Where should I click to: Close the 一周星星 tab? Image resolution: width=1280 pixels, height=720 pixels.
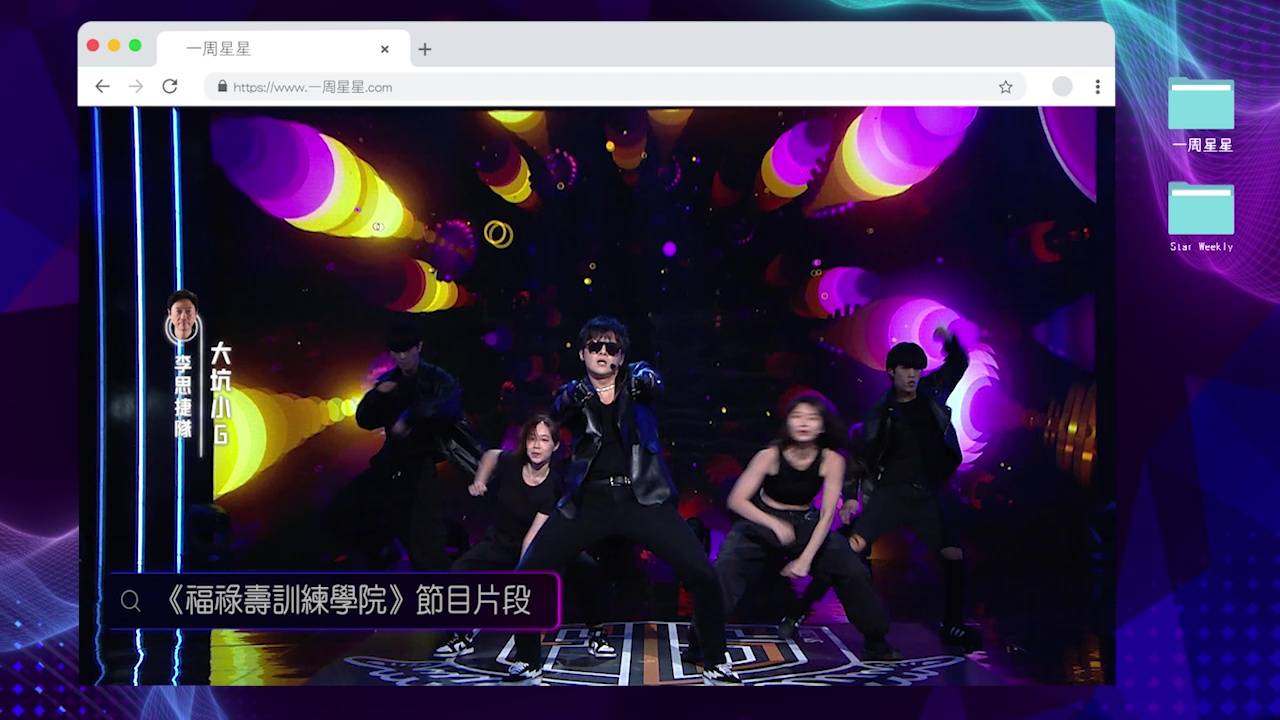[x=384, y=49]
